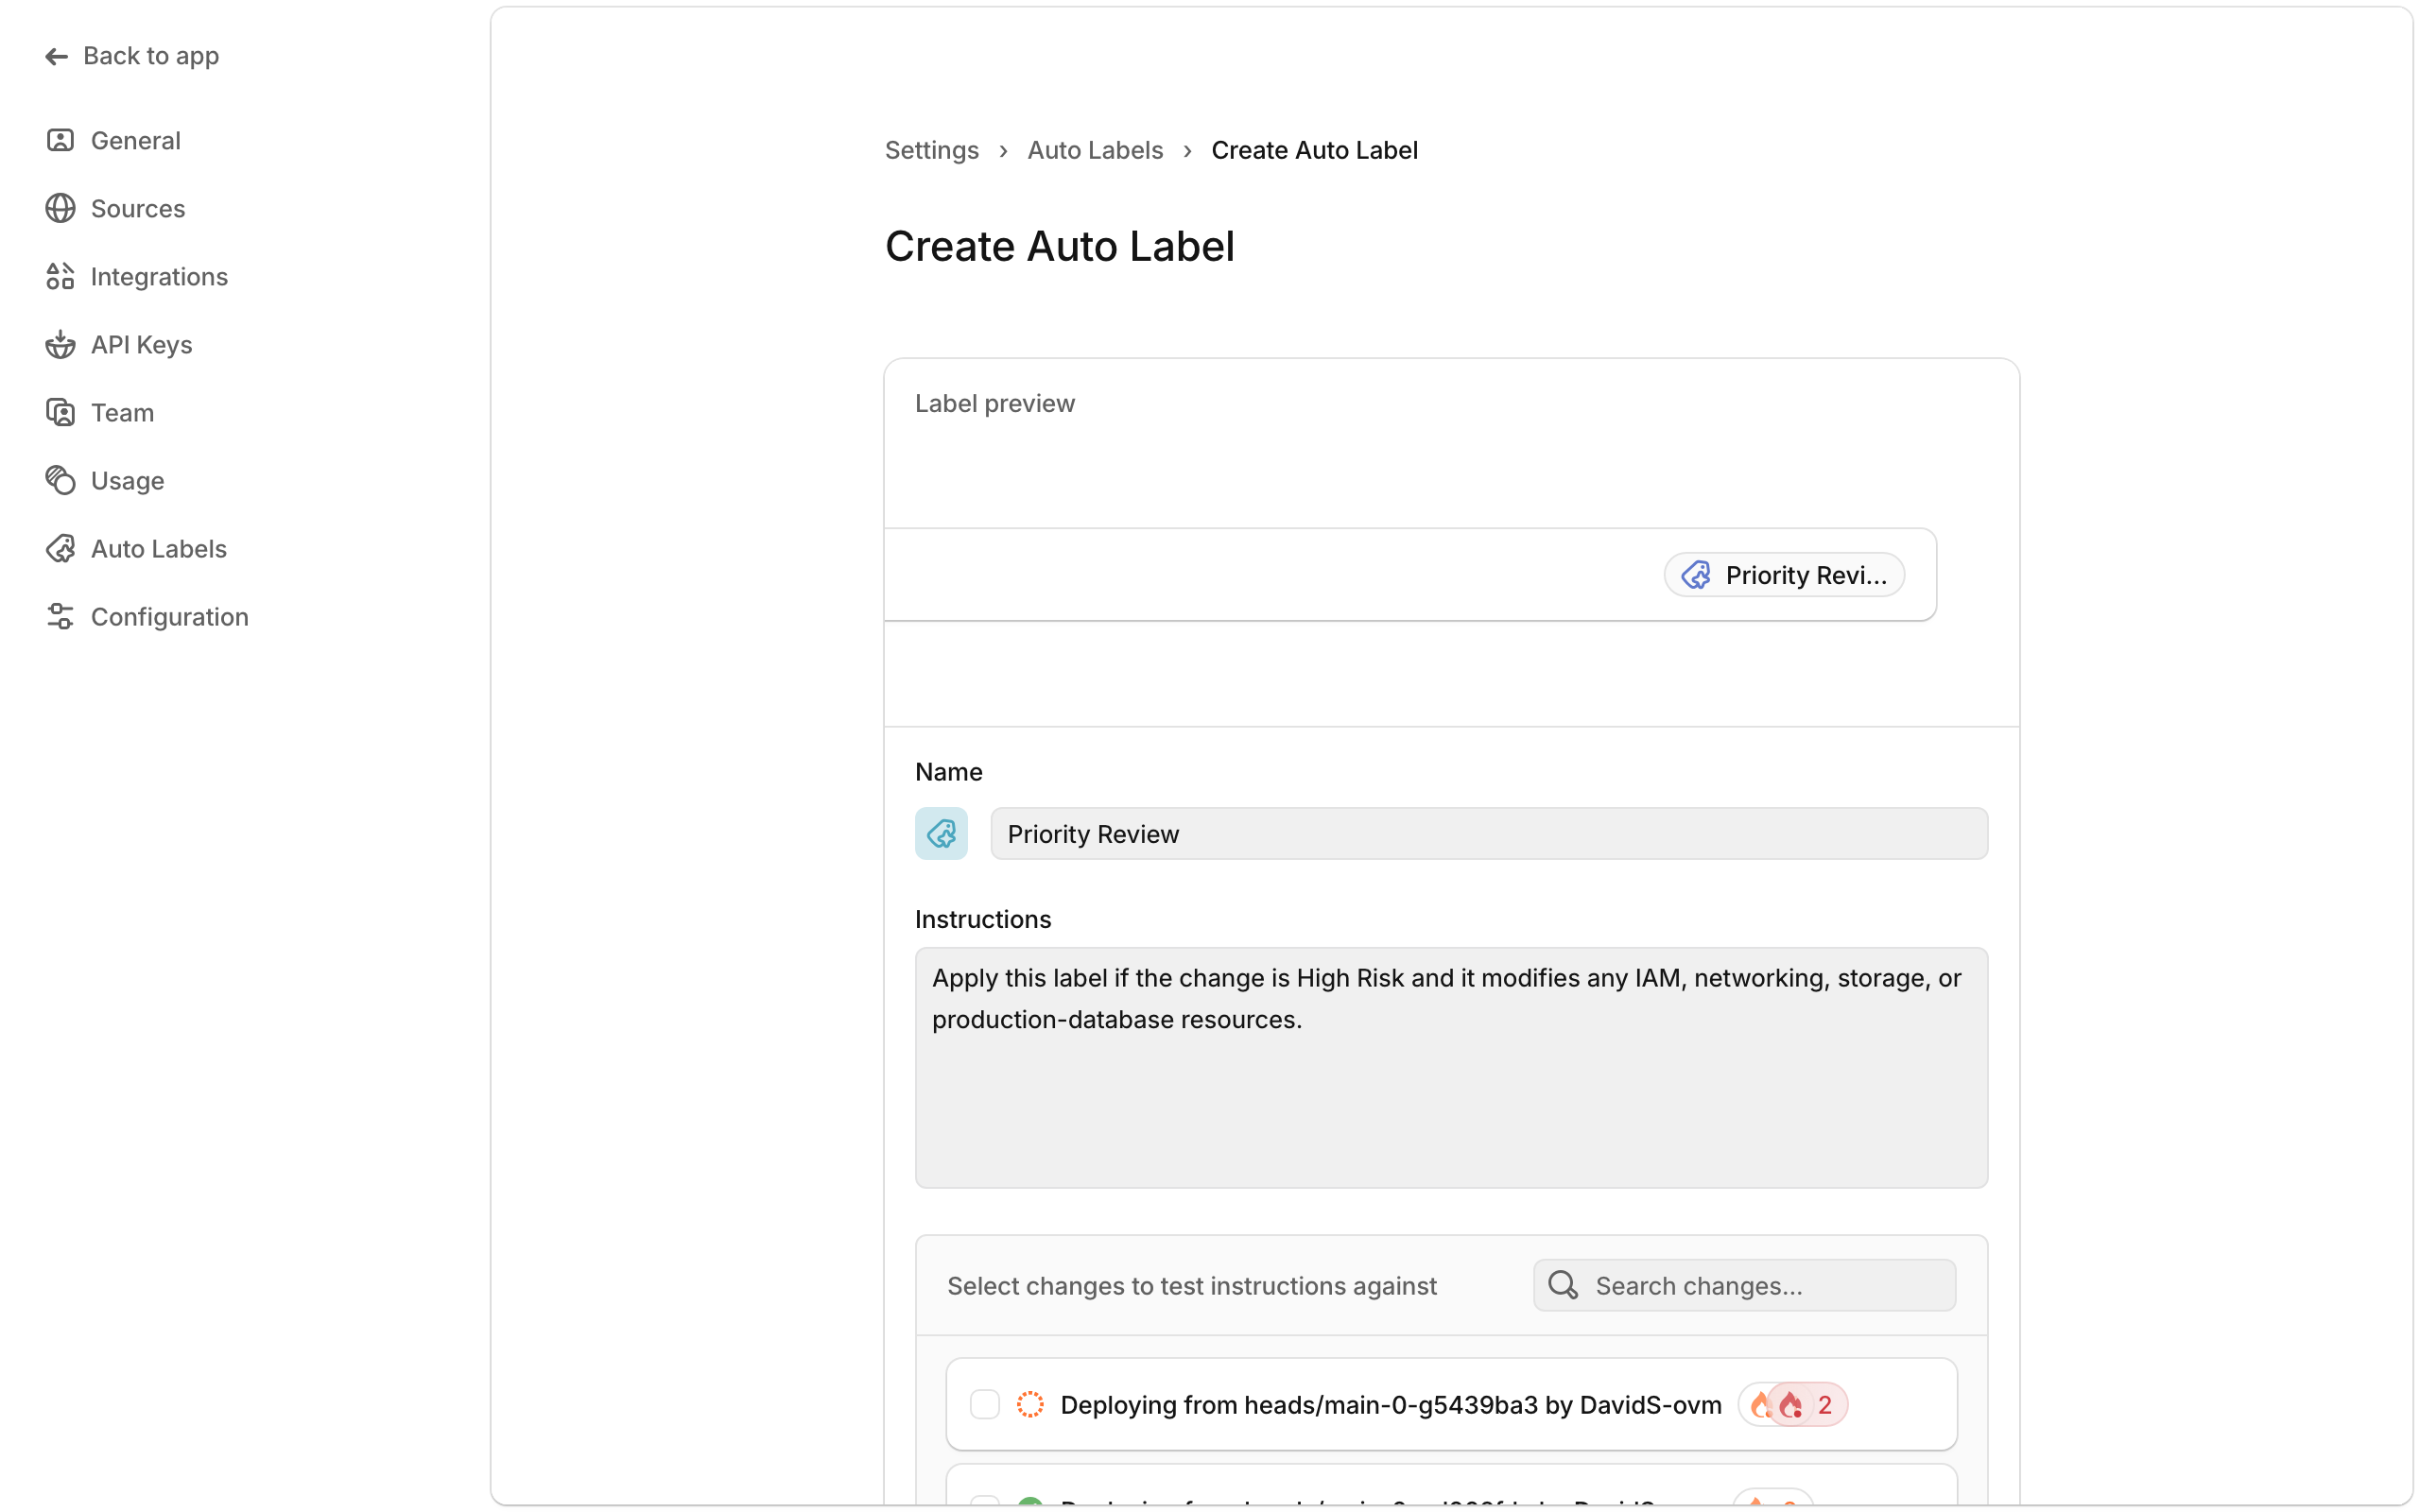
Task: Click the Usage coins icon
Action: pyautogui.click(x=60, y=480)
